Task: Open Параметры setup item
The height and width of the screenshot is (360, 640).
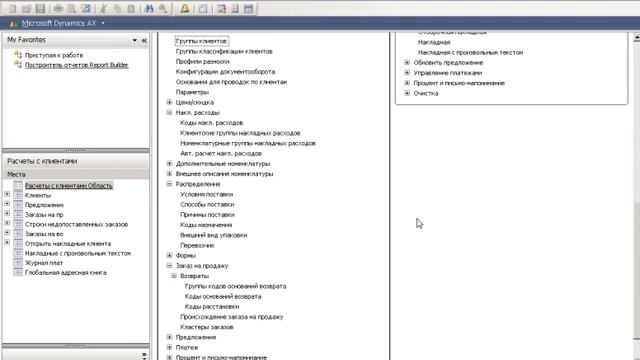Action: 192,92
